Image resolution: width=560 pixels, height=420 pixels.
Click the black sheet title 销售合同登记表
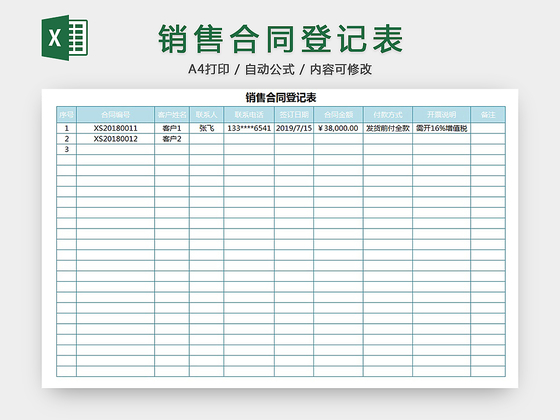(281, 98)
